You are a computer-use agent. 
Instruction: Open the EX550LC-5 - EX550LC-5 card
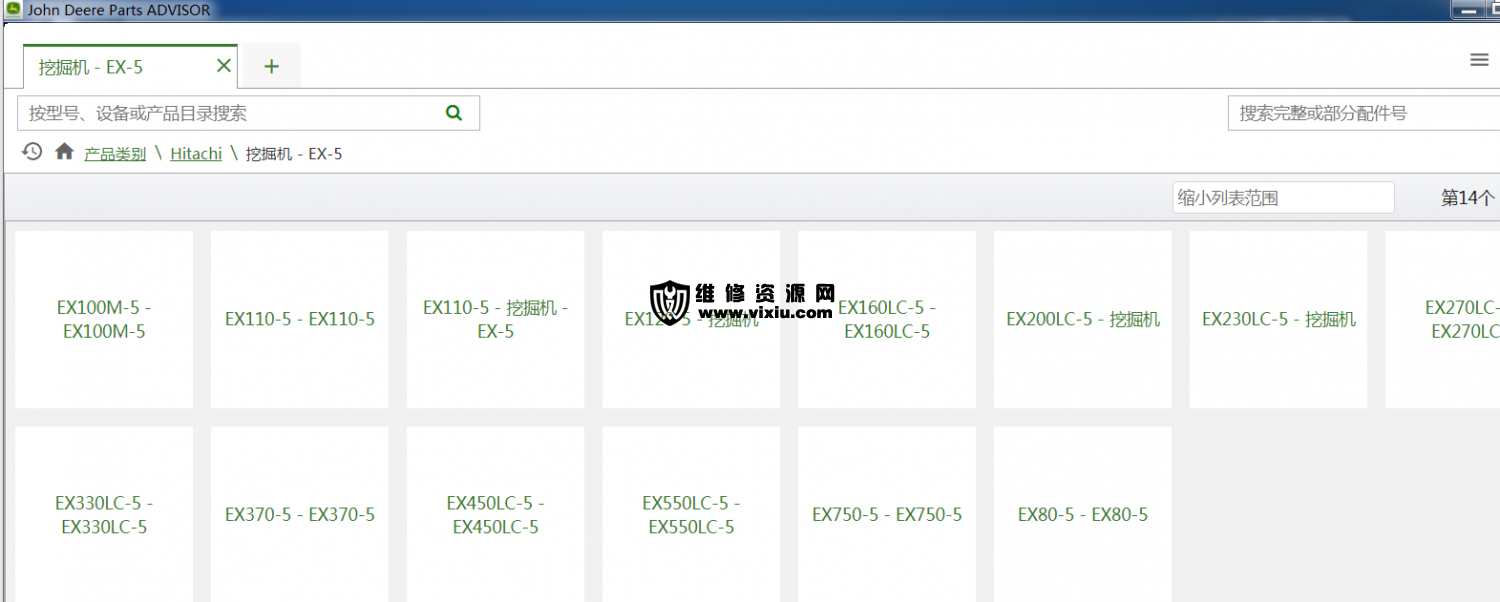(691, 515)
